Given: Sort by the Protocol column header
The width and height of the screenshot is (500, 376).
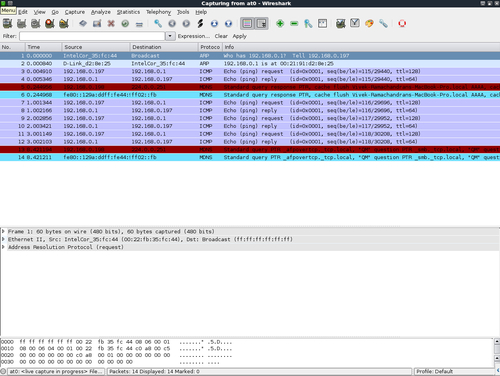Looking at the screenshot, I should pyautogui.click(x=210, y=47).
